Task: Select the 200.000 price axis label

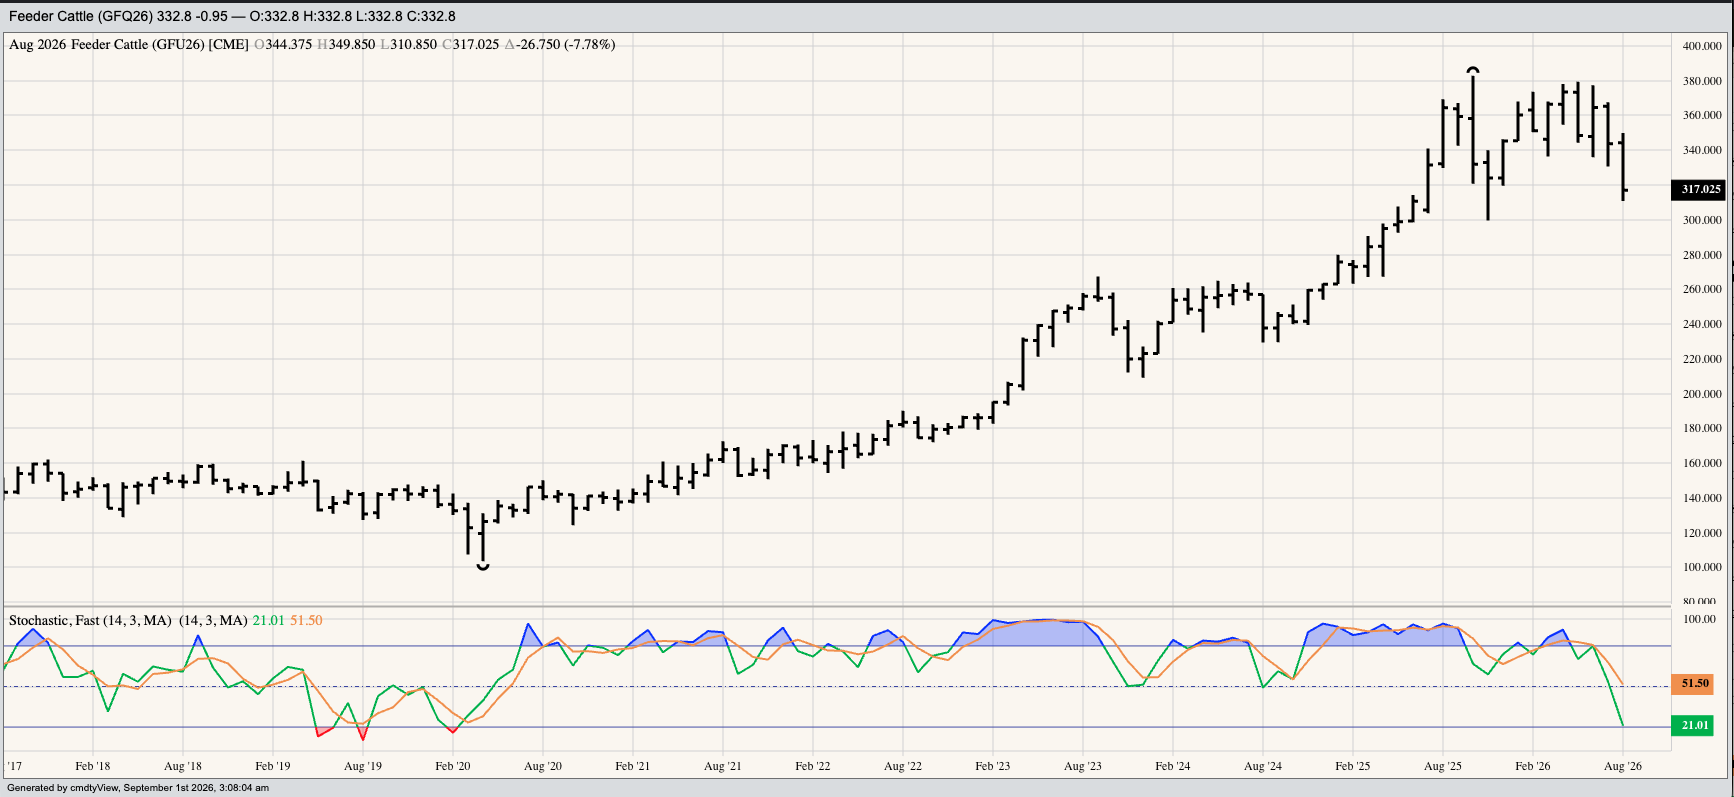Action: coord(1702,394)
